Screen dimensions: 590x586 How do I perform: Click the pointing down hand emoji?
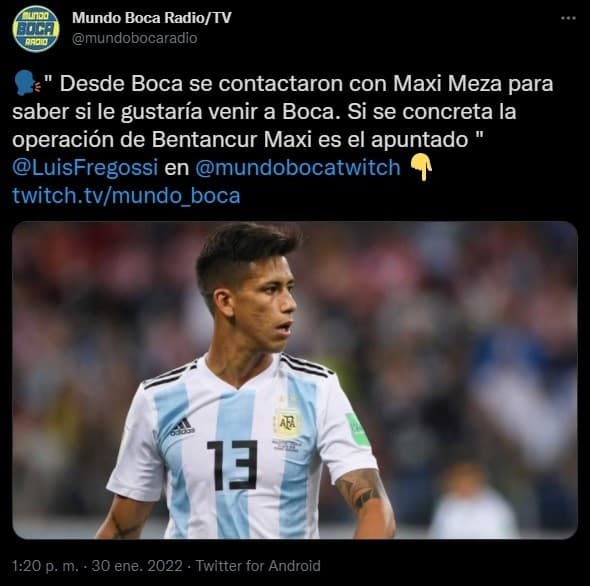click(x=421, y=168)
